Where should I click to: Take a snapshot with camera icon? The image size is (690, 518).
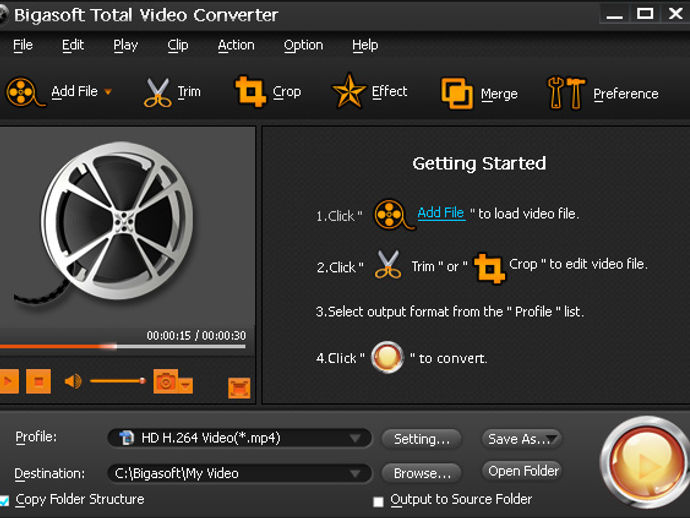(165, 381)
